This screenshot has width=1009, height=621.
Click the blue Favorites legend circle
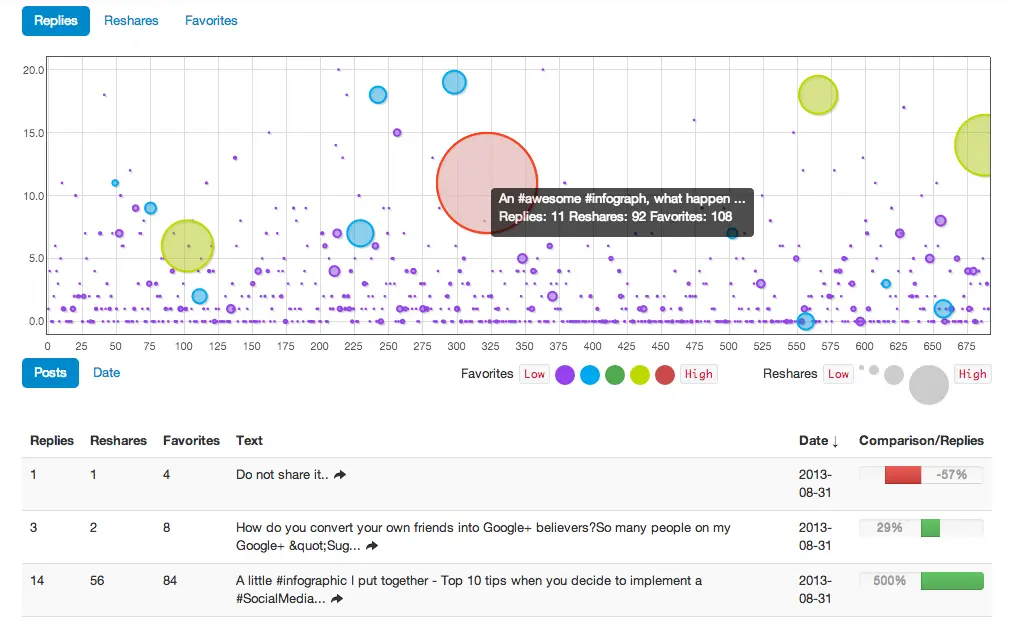[x=590, y=375]
